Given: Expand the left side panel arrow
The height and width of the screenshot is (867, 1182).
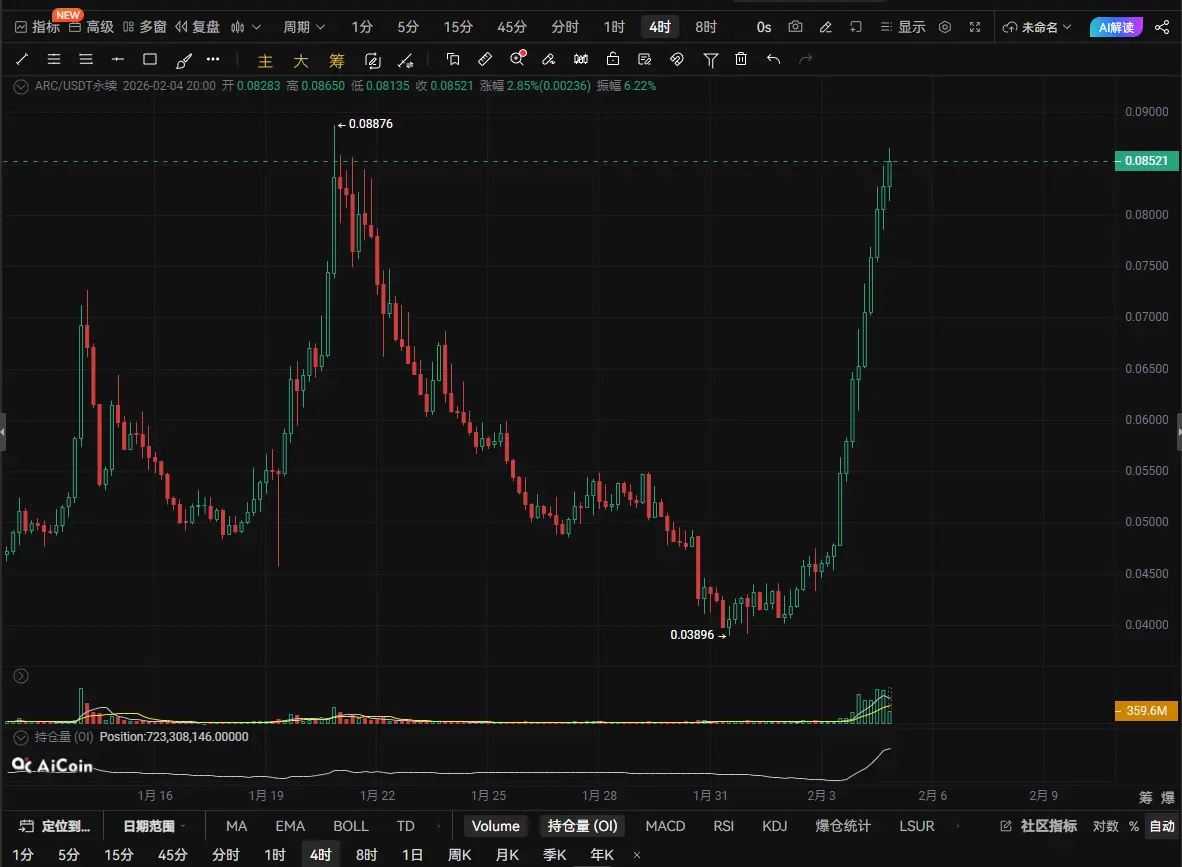Looking at the screenshot, I should click(3, 432).
